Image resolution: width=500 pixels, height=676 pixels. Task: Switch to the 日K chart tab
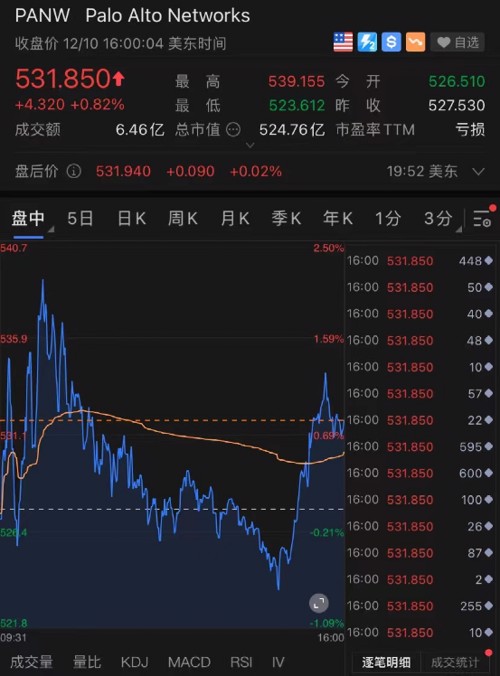tap(132, 219)
